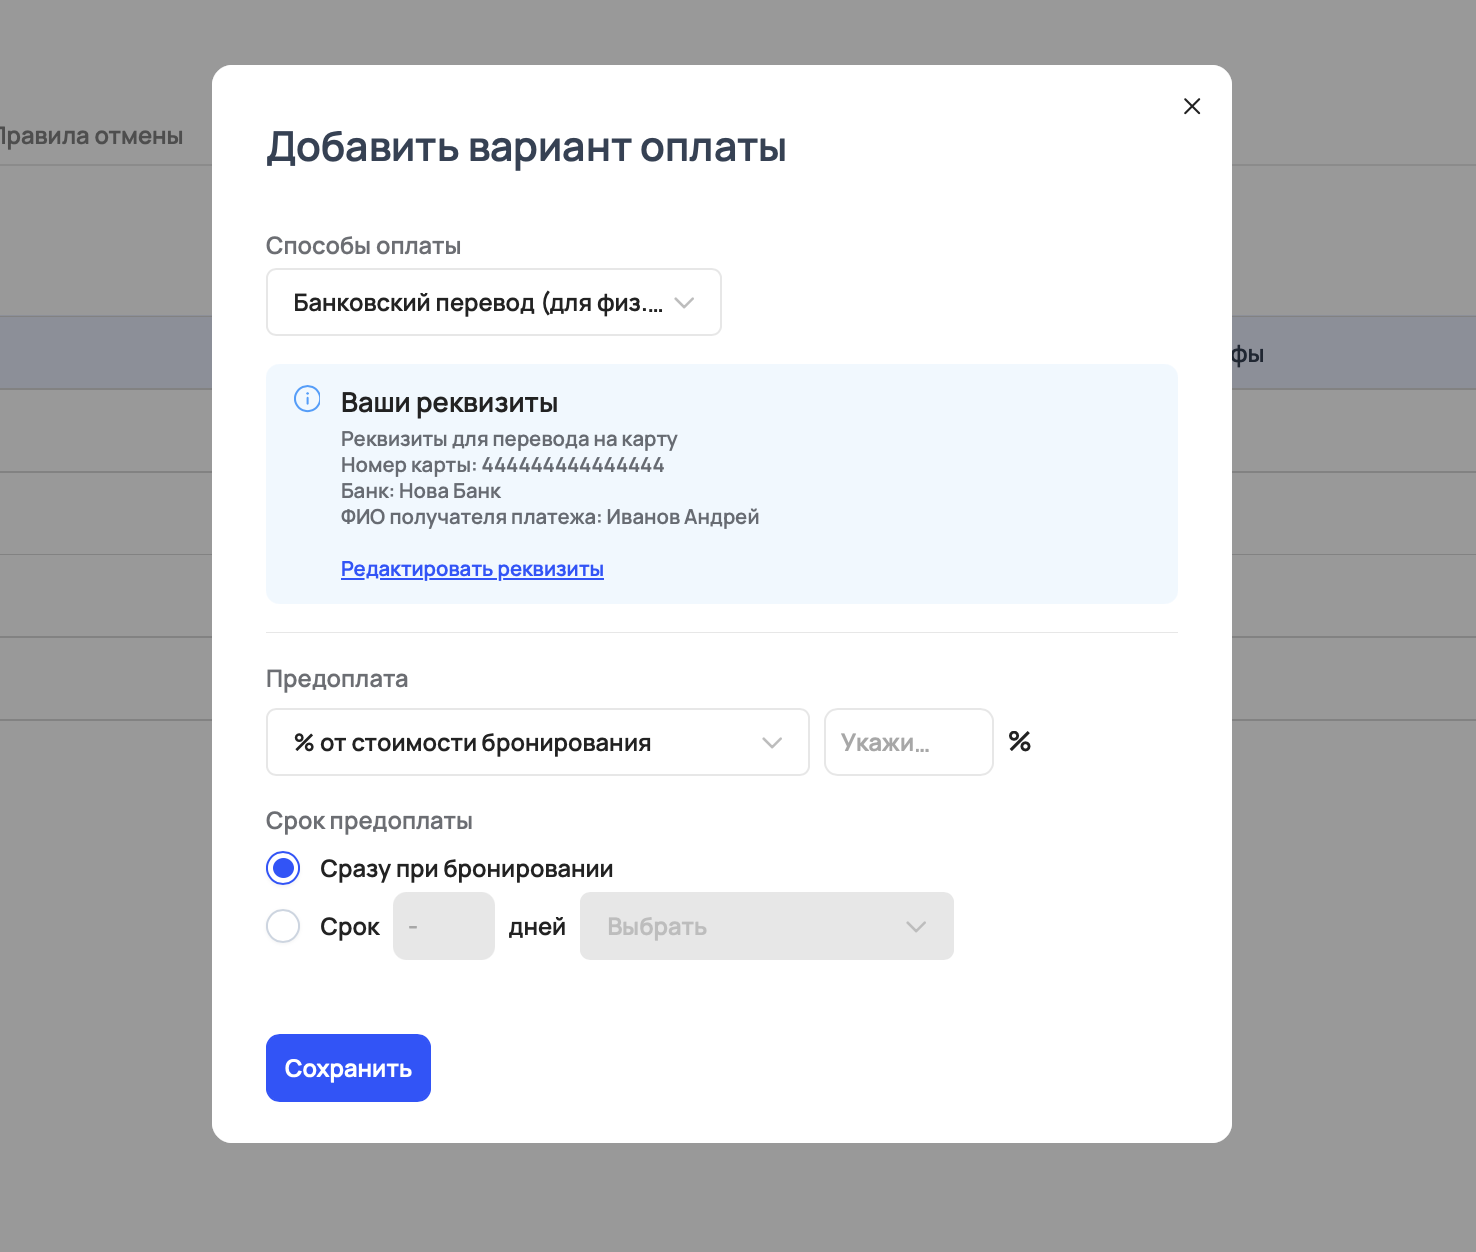Click the chevron arrow in payment methods field
The image size is (1476, 1252).
click(684, 303)
